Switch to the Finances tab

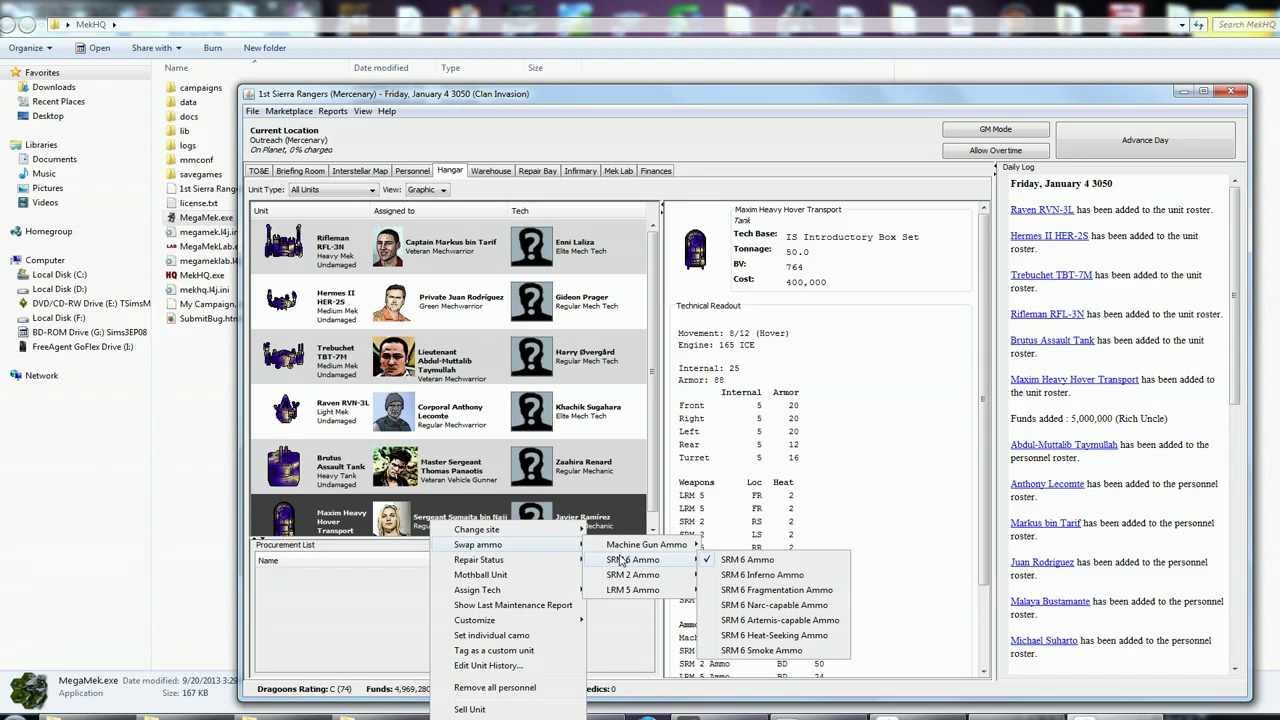(656, 171)
